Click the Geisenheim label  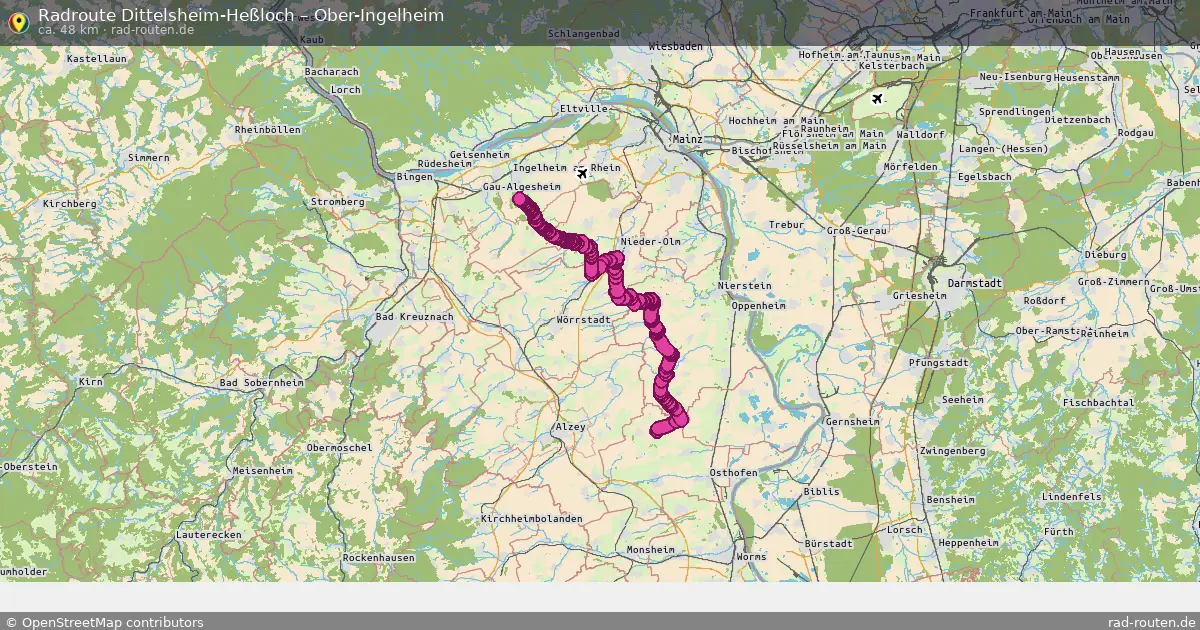click(x=480, y=155)
